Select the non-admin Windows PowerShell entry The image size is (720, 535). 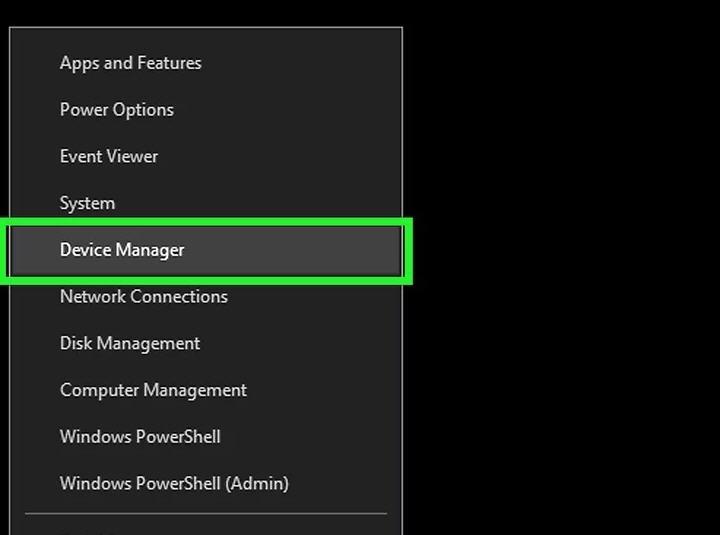140,437
